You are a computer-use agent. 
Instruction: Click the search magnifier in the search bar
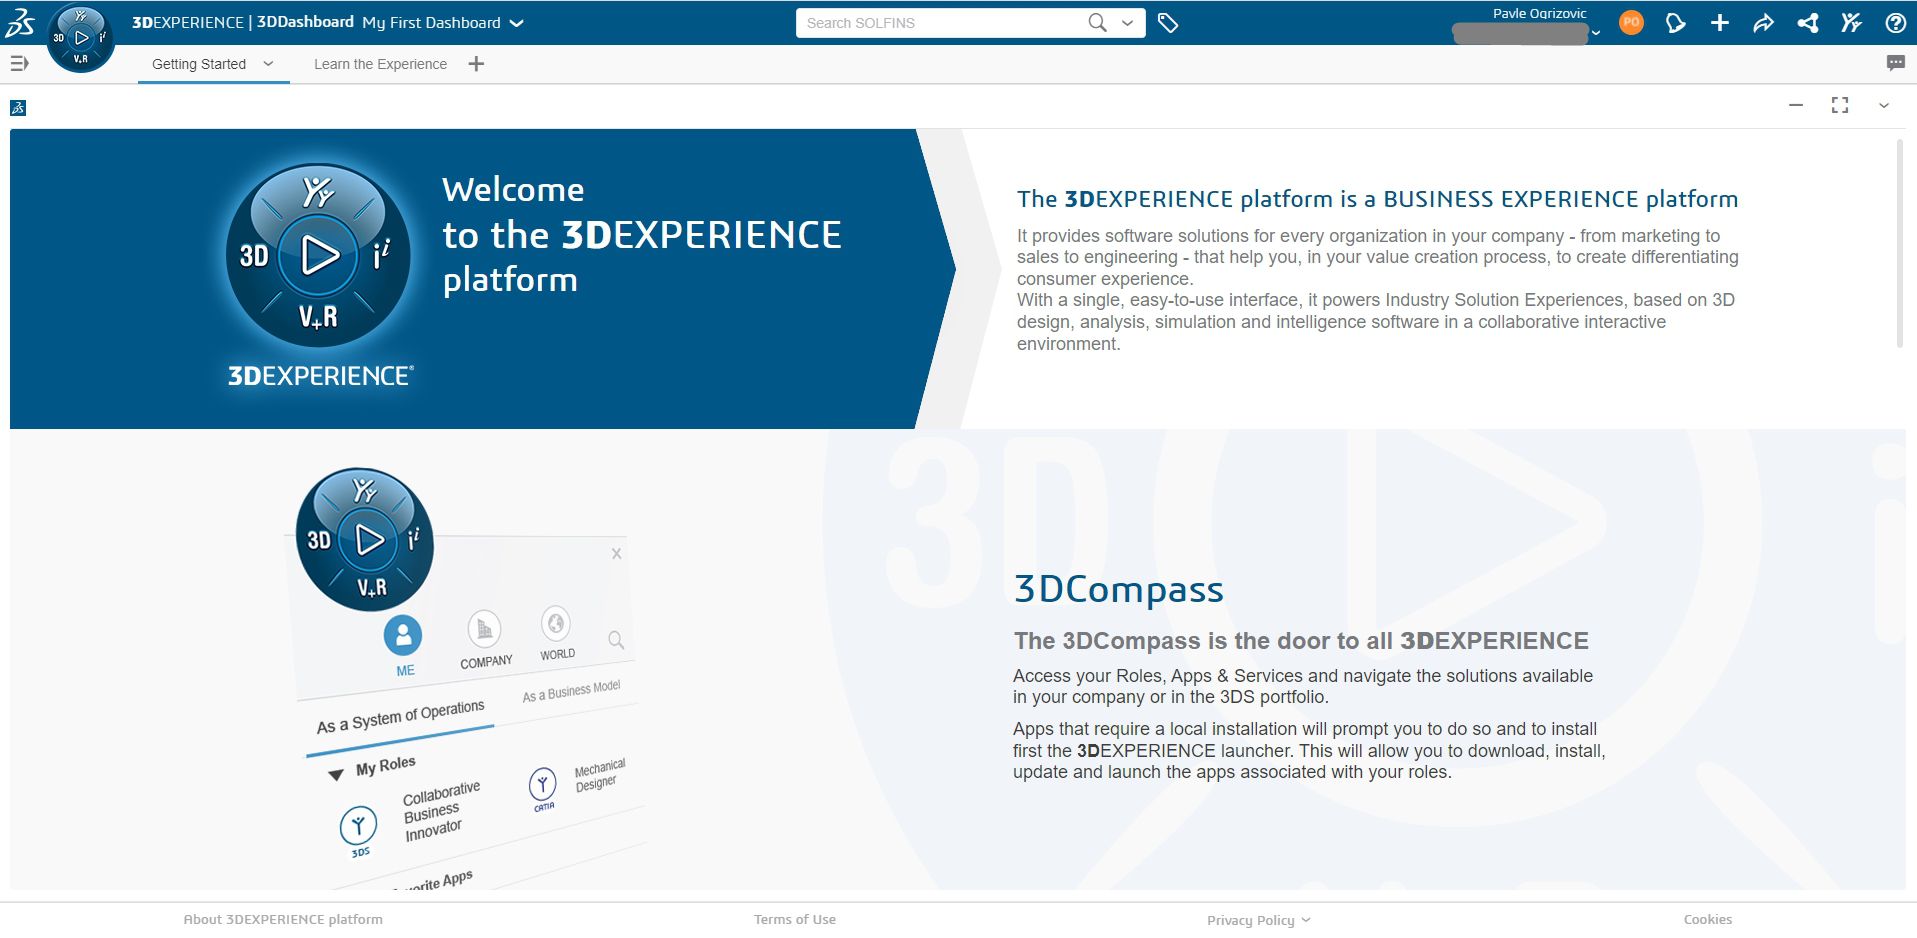[1097, 22]
